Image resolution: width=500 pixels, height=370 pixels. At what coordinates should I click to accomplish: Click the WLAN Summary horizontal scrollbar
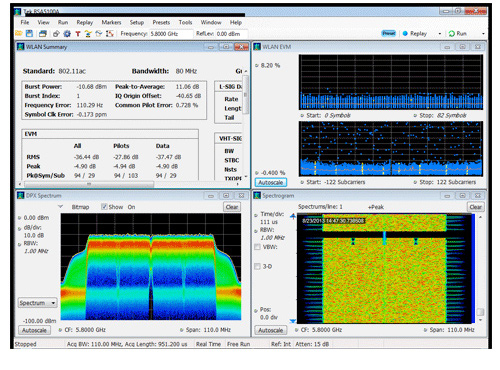click(x=132, y=184)
